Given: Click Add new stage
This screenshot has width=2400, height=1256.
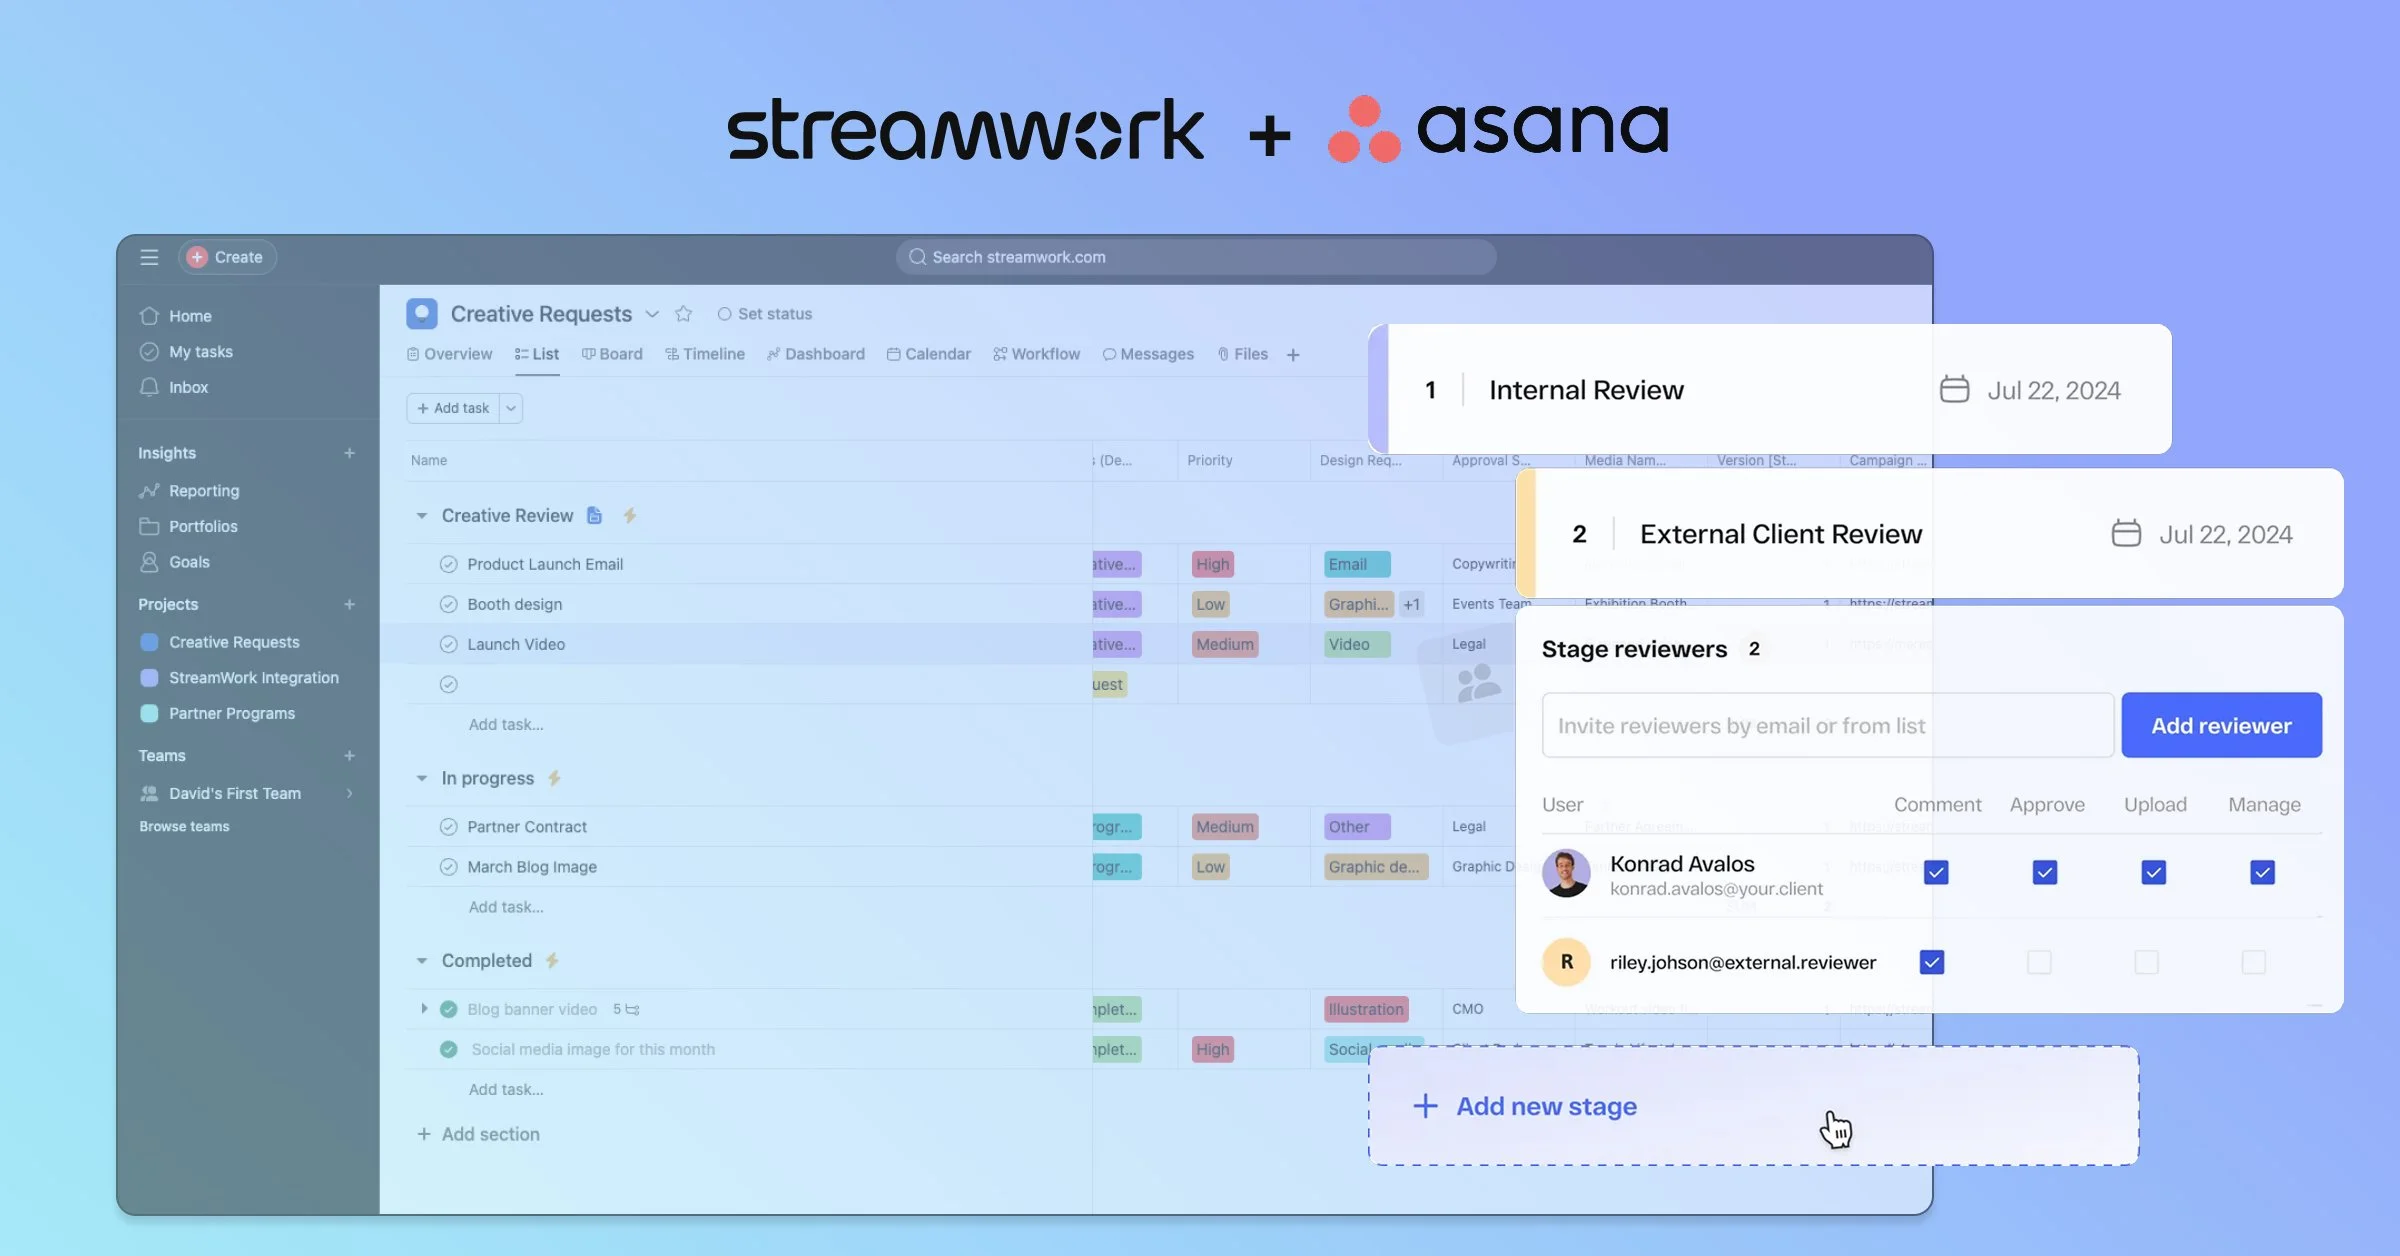Looking at the screenshot, I should coord(1545,1106).
